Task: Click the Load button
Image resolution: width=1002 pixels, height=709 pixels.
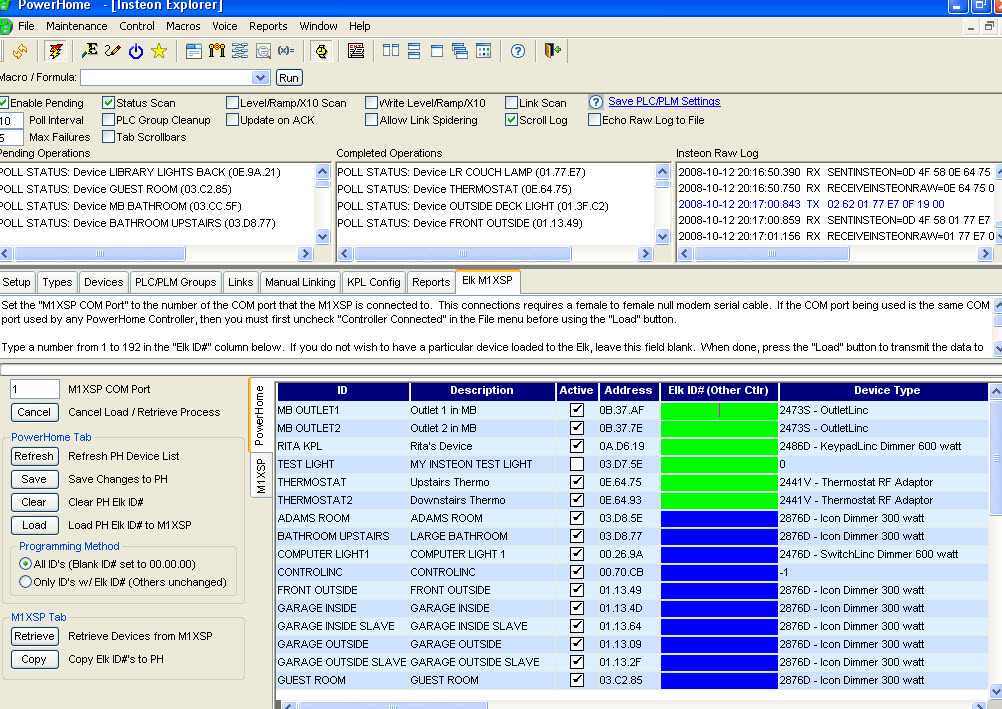Action: (35, 525)
